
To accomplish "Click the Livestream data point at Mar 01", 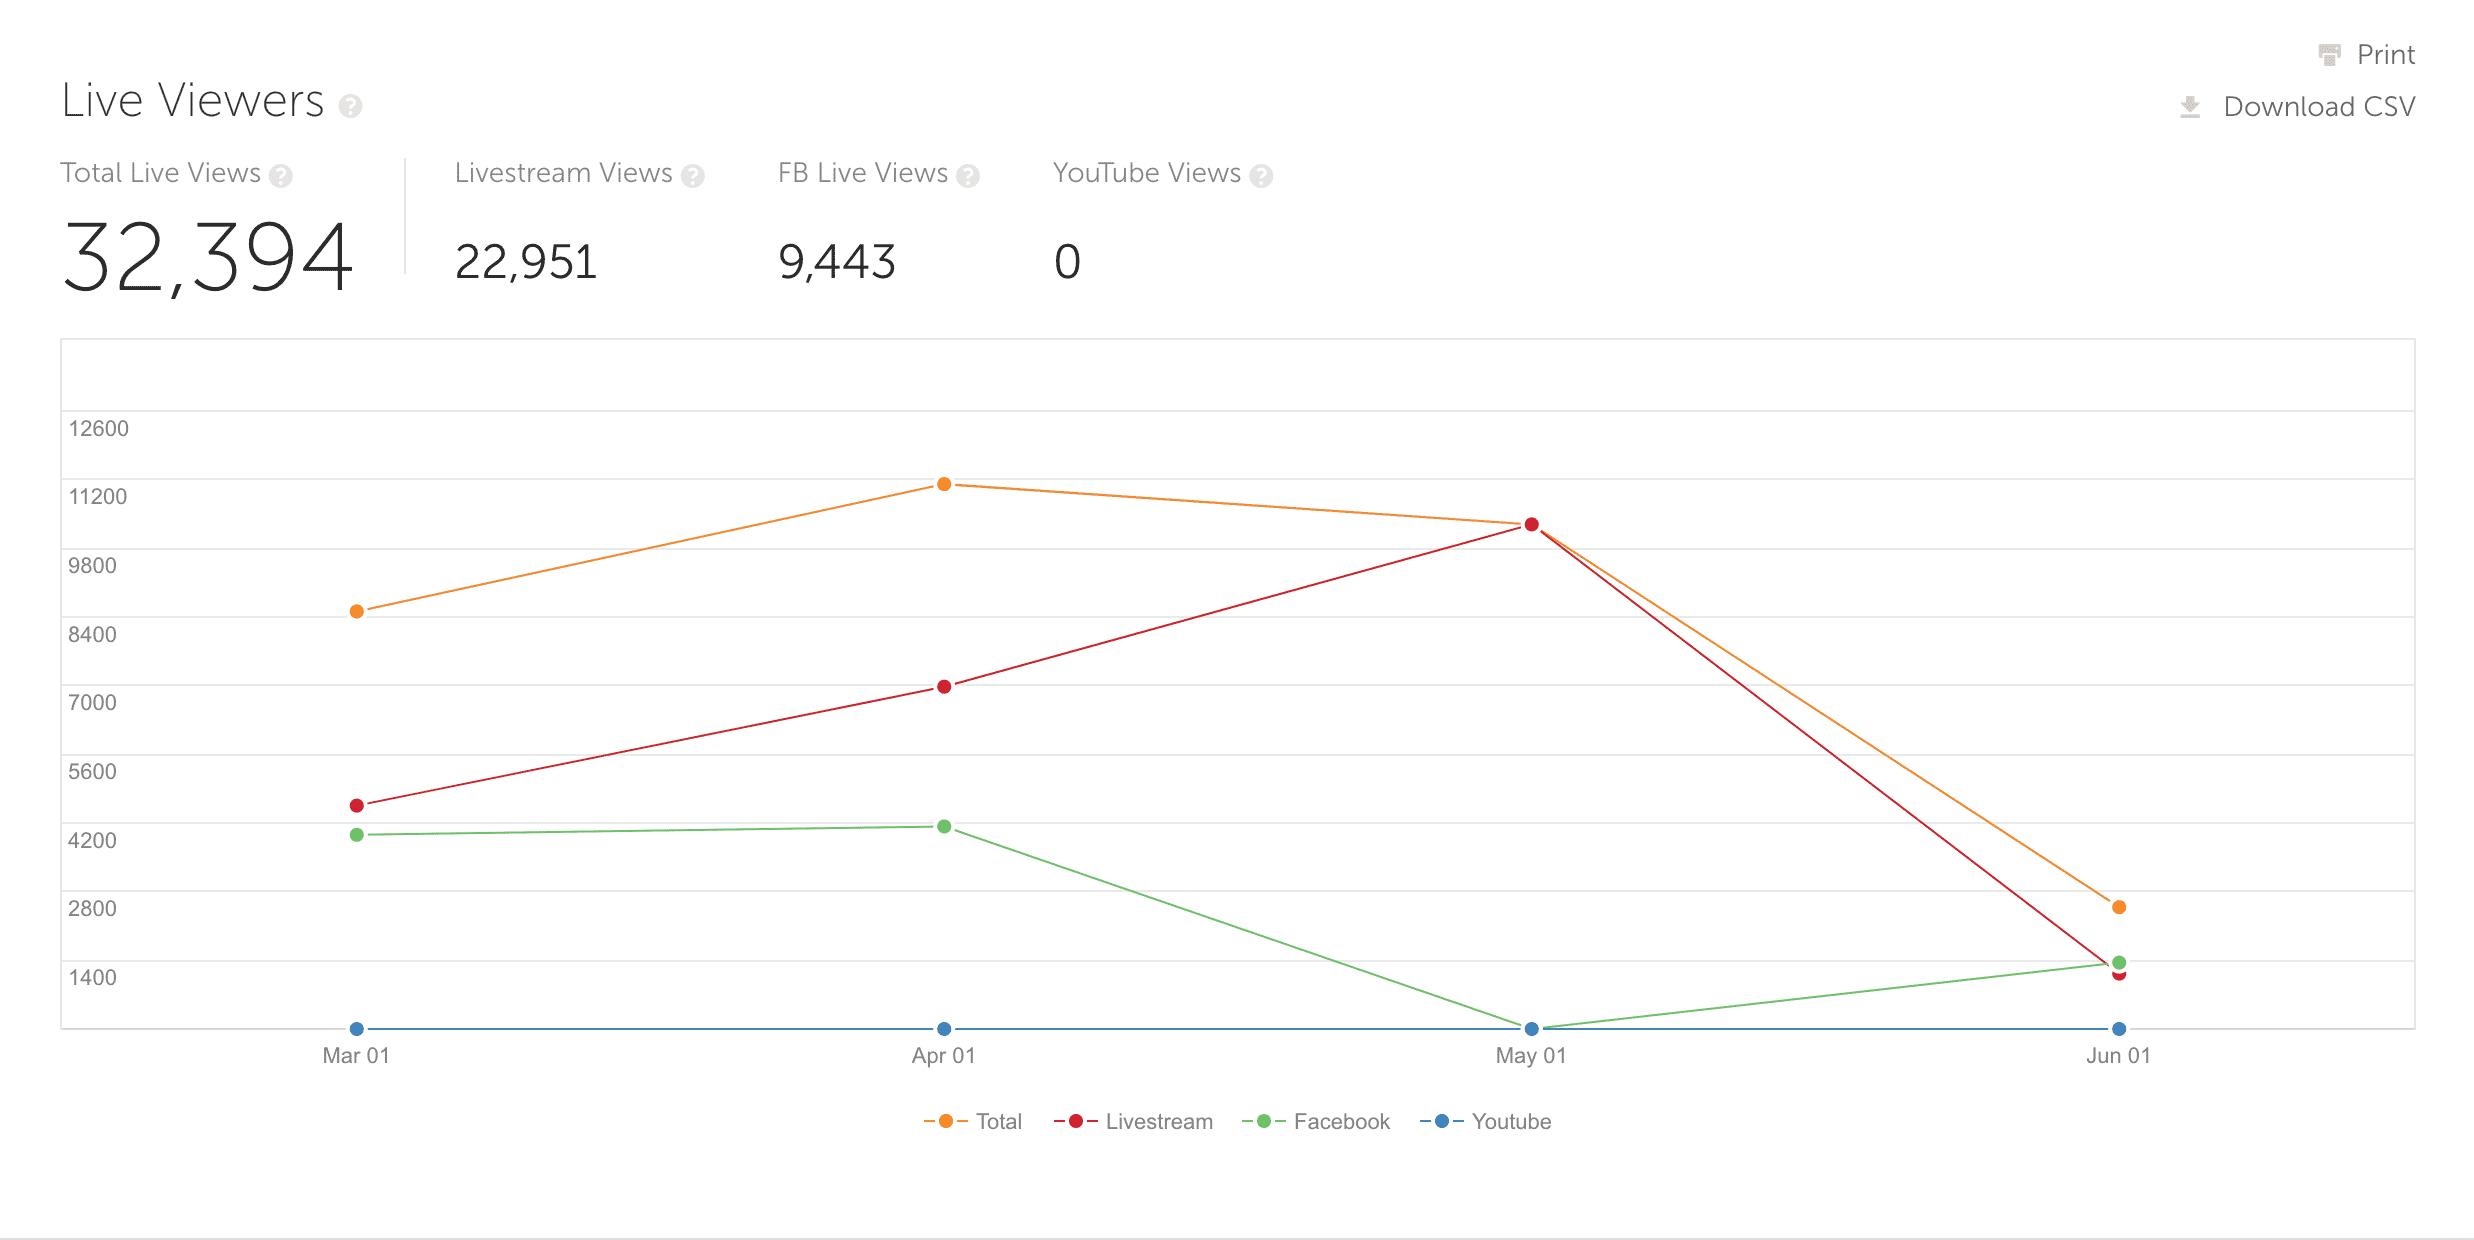I will click(x=357, y=805).
